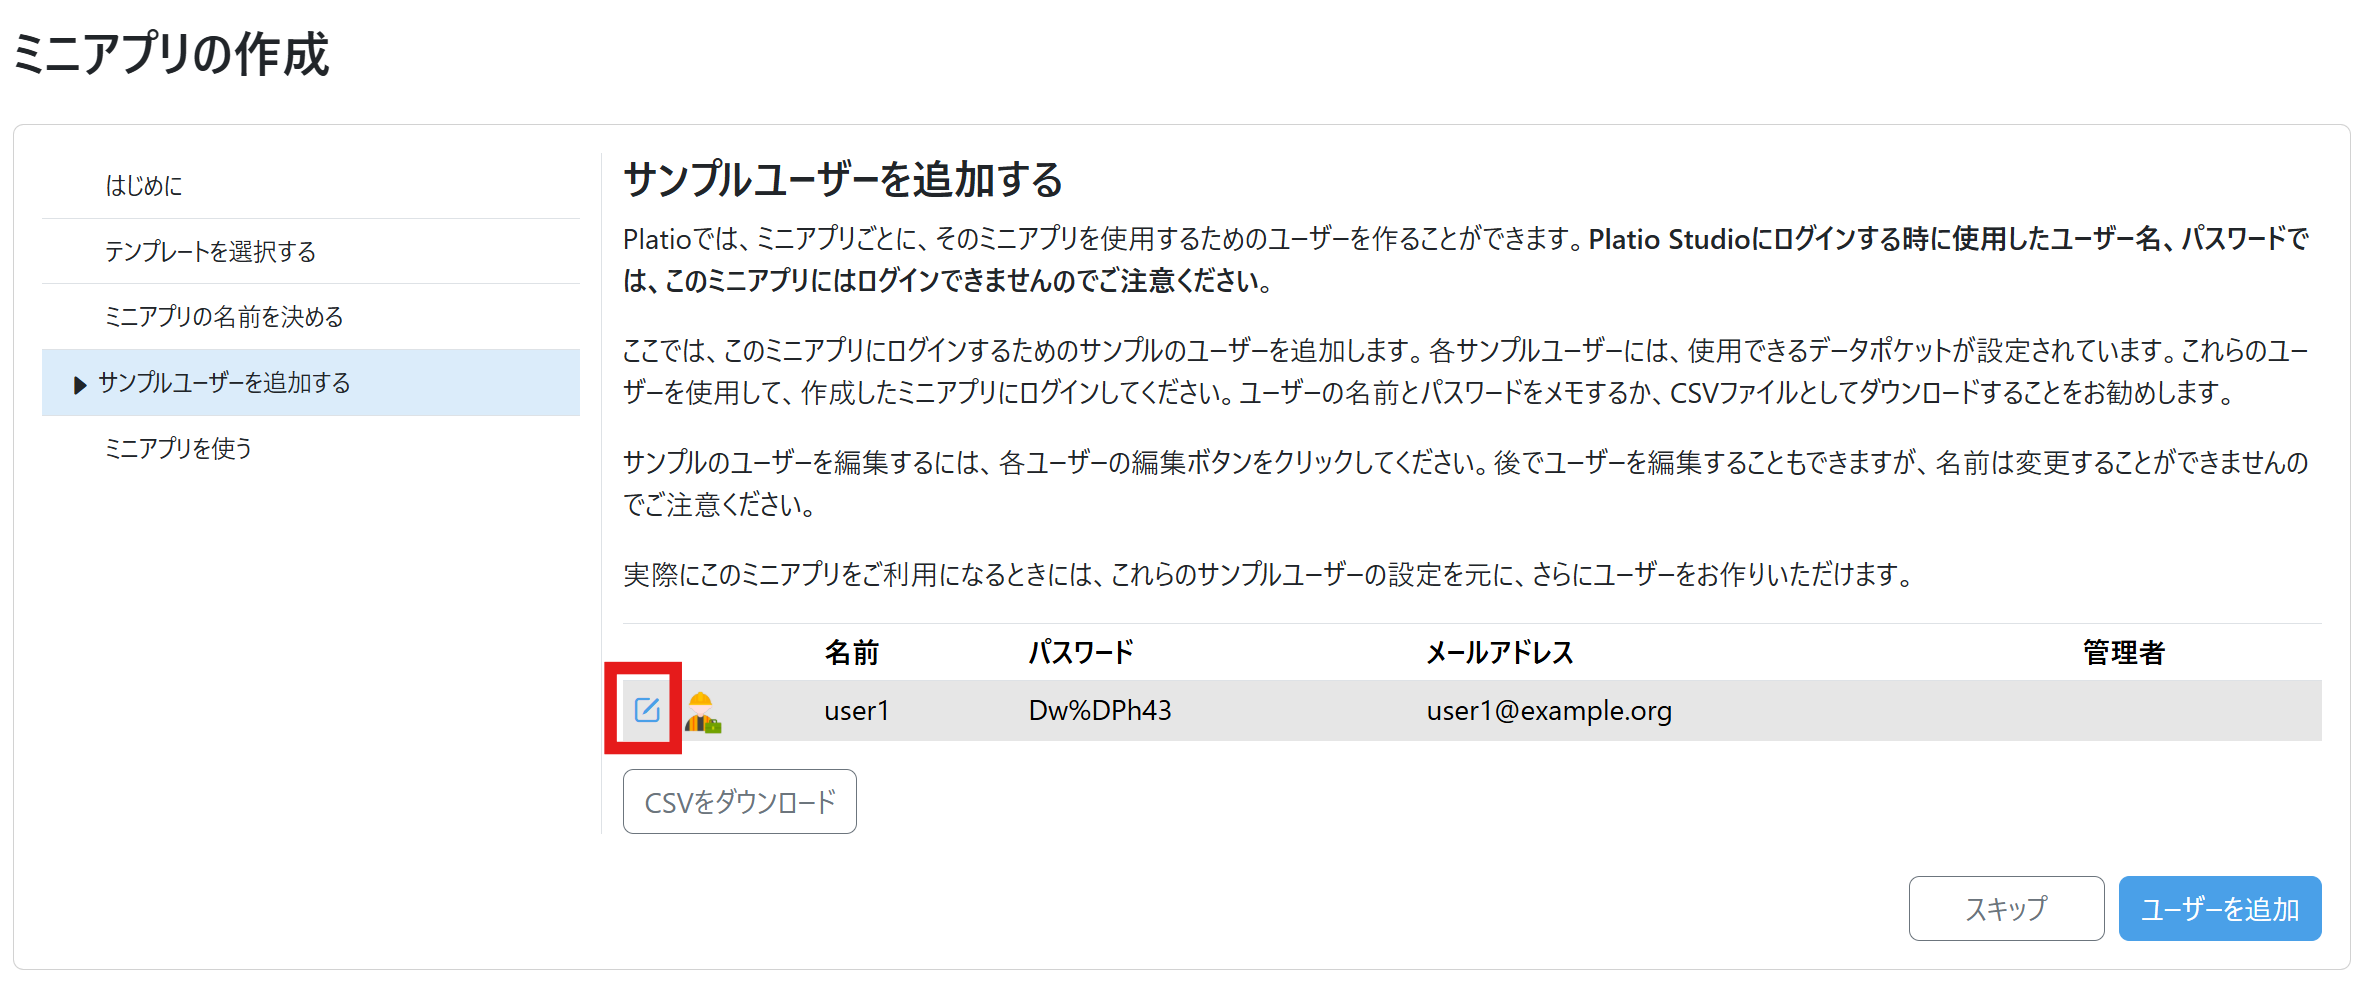Click the メールアドレス column header
The image size is (2362, 983).
[1499, 653]
